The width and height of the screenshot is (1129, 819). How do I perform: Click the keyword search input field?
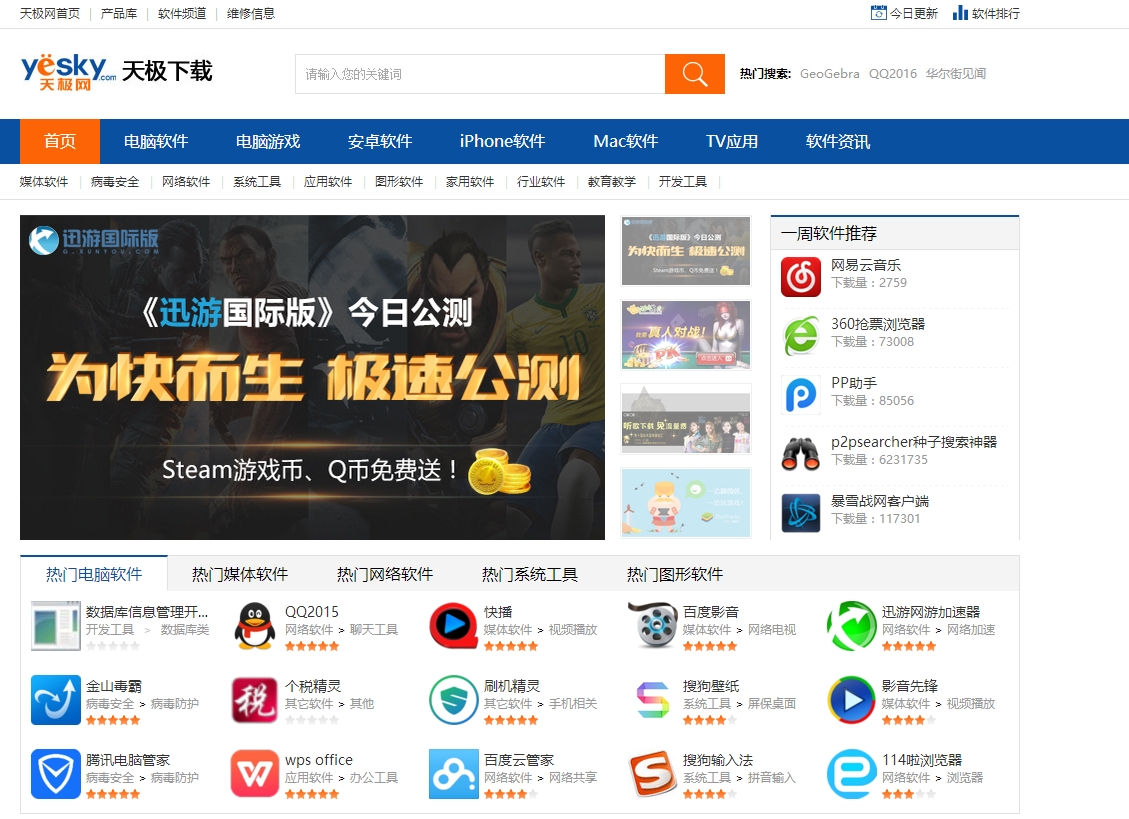[x=480, y=73]
